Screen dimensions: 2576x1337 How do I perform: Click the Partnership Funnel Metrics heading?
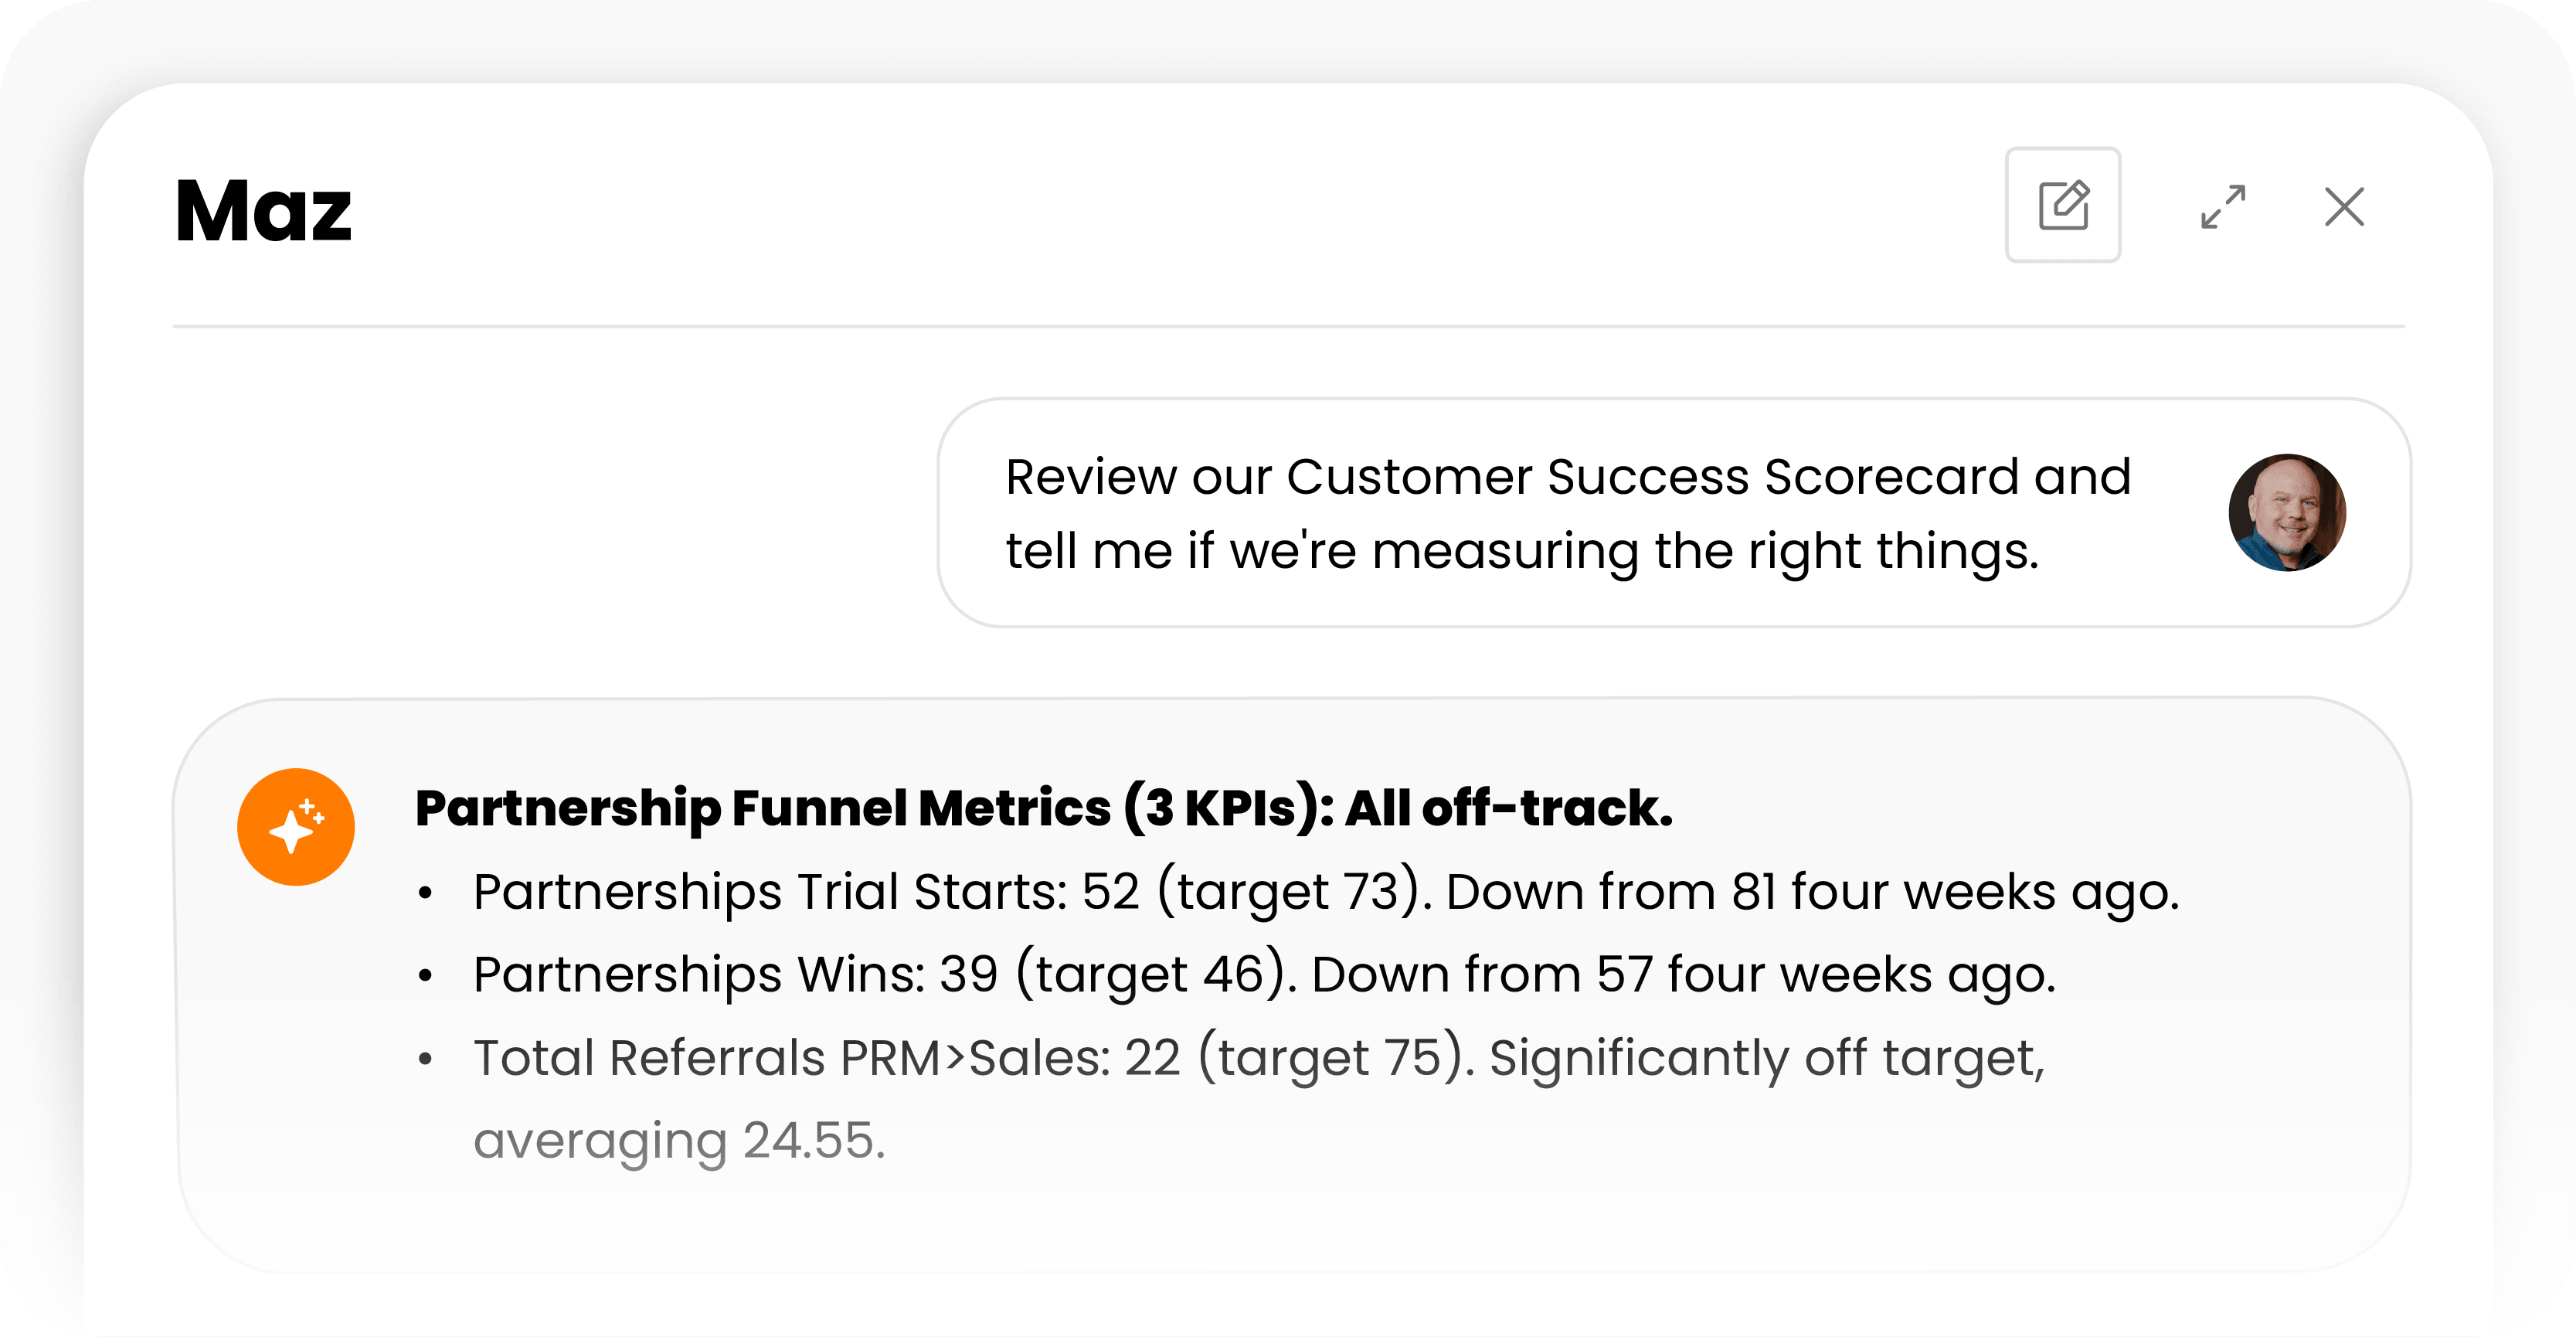(x=1044, y=807)
